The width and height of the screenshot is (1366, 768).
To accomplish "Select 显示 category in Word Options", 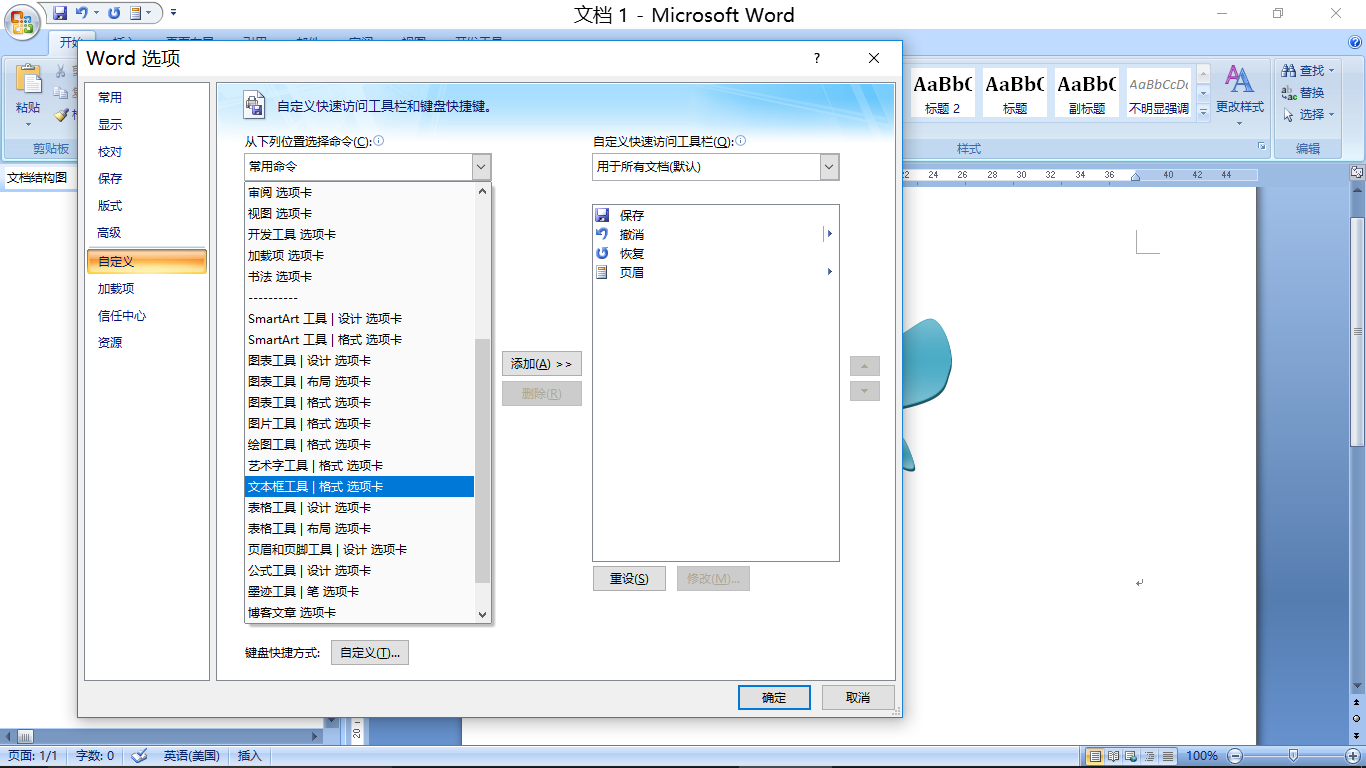I will pos(146,125).
